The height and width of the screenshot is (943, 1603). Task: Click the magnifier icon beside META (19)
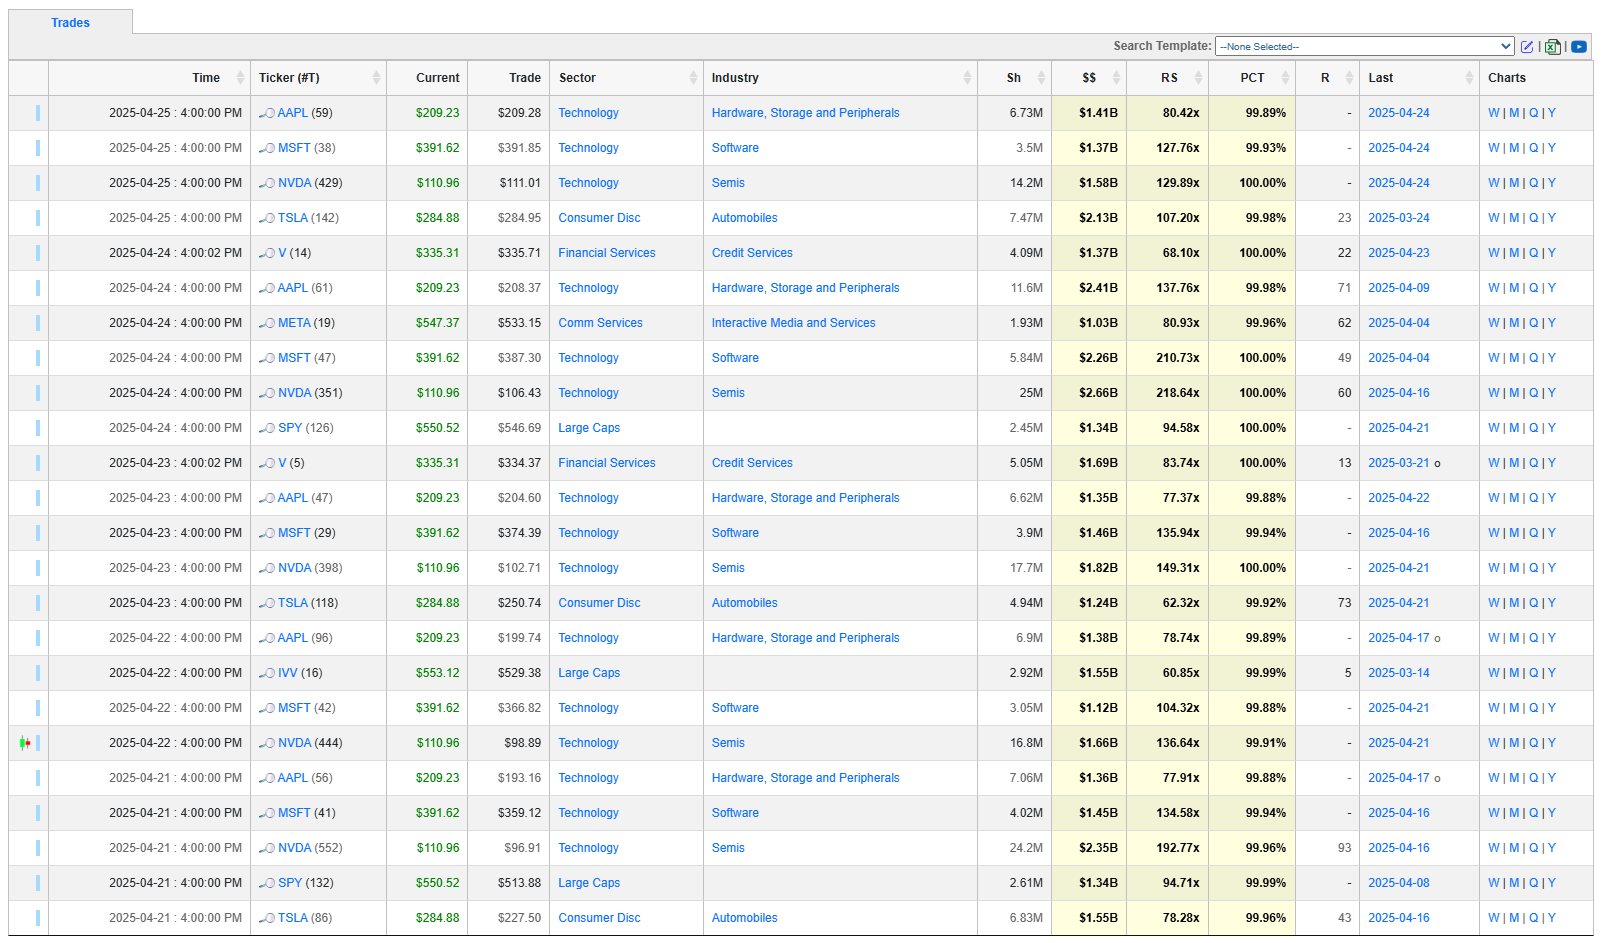click(x=266, y=323)
